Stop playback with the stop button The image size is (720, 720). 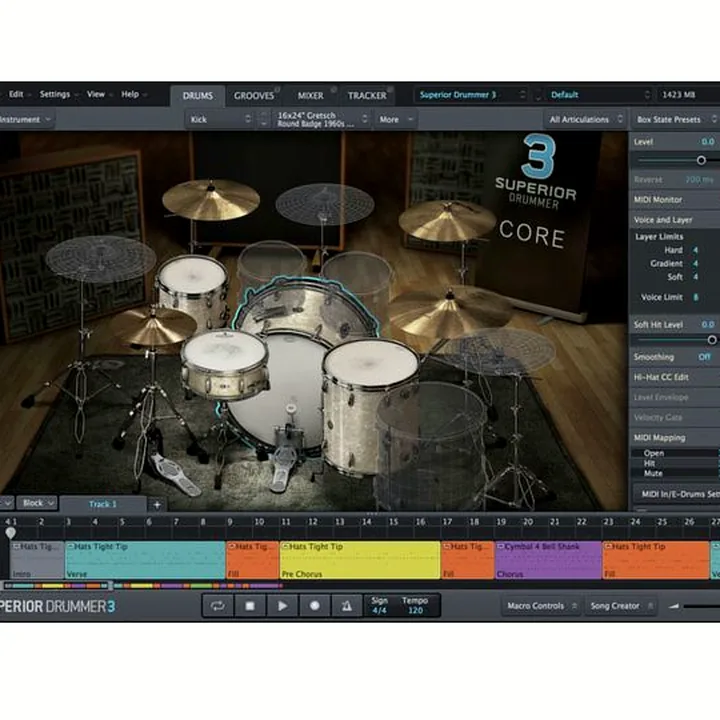(x=250, y=606)
